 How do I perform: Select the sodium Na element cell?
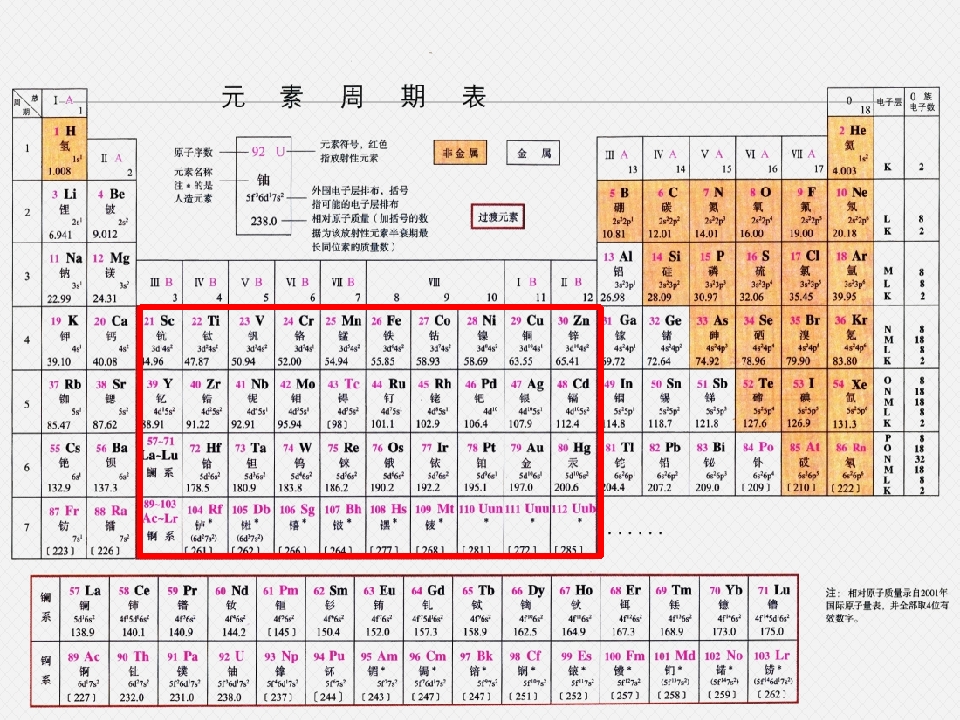[65, 275]
